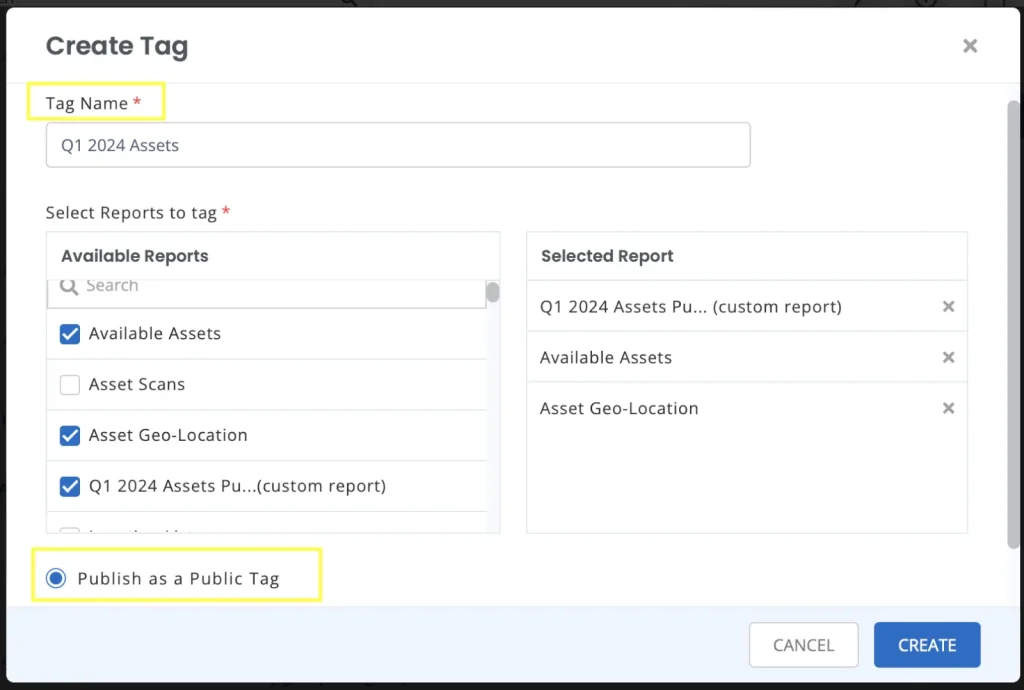The height and width of the screenshot is (690, 1024).
Task: Click the search magnifier icon
Action: point(69,286)
